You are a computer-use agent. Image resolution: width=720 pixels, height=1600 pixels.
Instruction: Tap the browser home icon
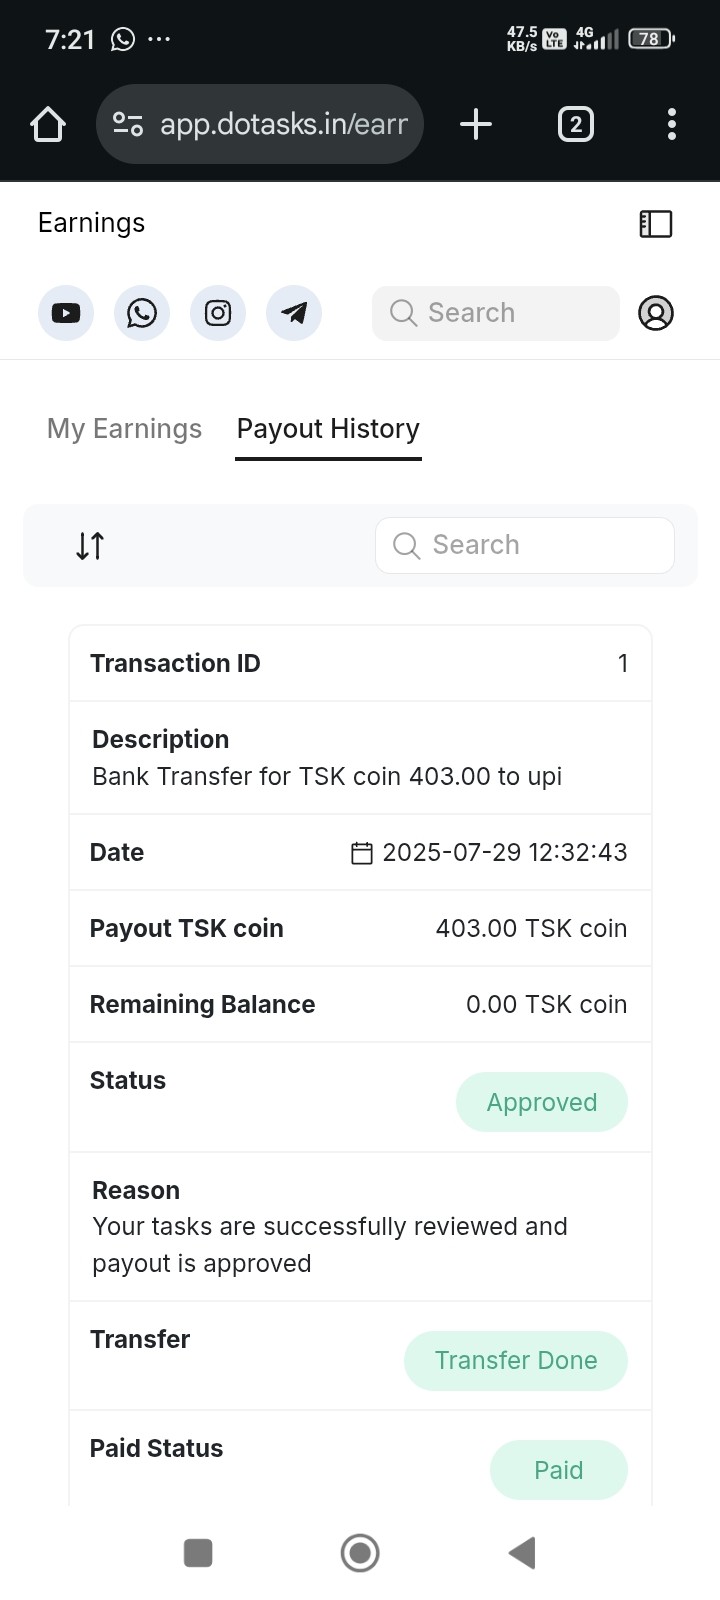pos(48,125)
